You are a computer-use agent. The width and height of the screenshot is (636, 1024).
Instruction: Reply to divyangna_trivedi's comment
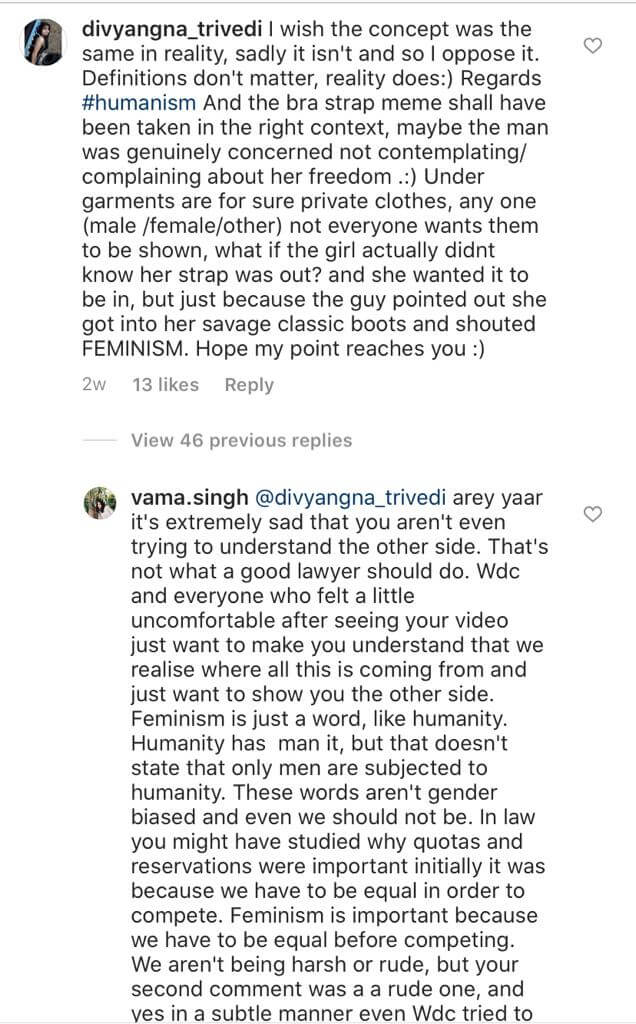coord(249,385)
